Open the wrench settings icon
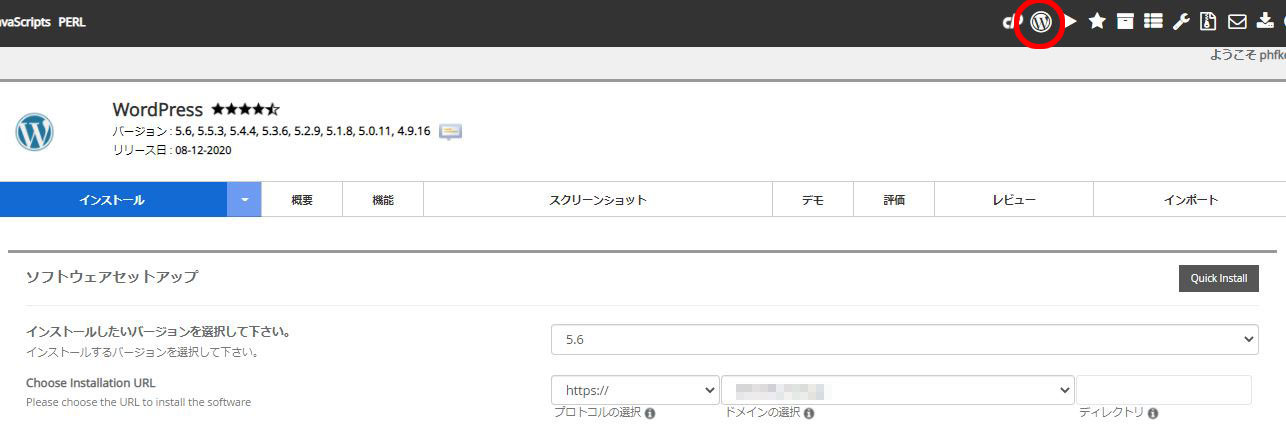Image resolution: width=1286 pixels, height=444 pixels. pos(1181,21)
